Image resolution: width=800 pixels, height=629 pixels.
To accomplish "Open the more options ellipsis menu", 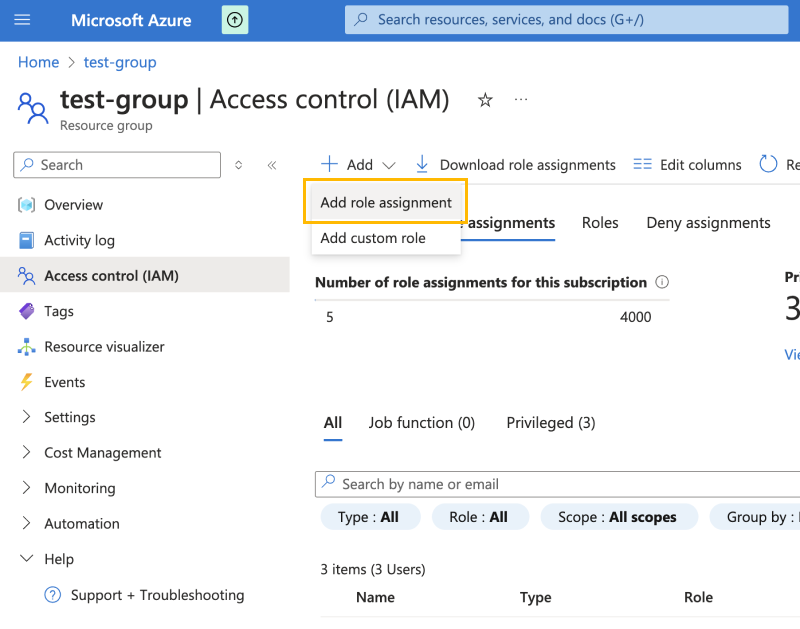I will click(x=521, y=99).
